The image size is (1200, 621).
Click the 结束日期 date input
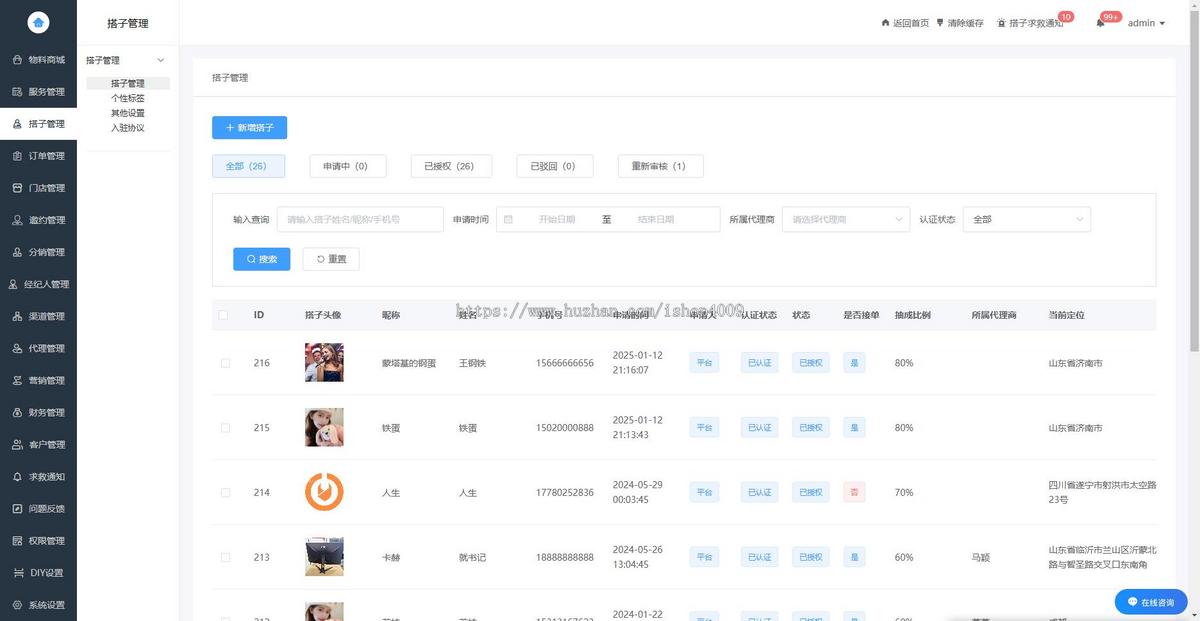click(656, 219)
